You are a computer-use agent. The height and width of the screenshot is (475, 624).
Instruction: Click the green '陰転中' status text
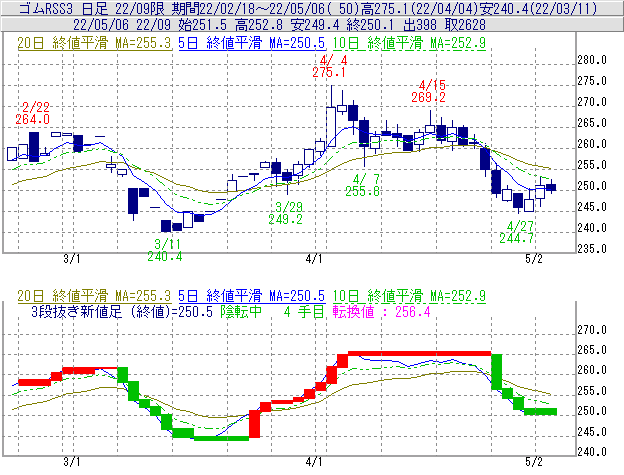[242, 312]
